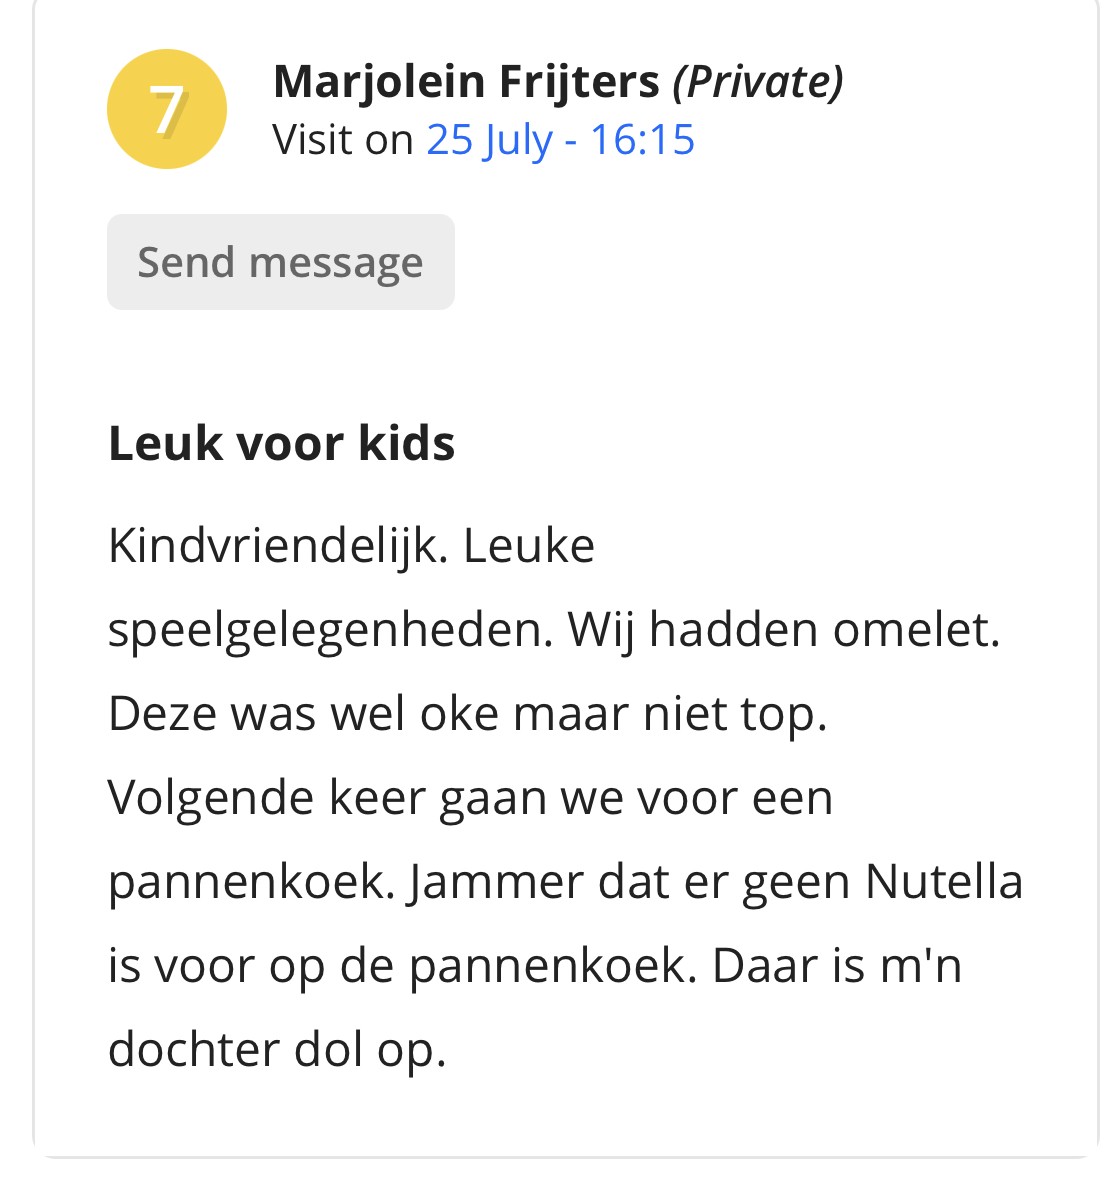Click the line 'Volgende keer gaan we voor een'
This screenshot has height=1188, width=1106.
pyautogui.click(x=470, y=799)
